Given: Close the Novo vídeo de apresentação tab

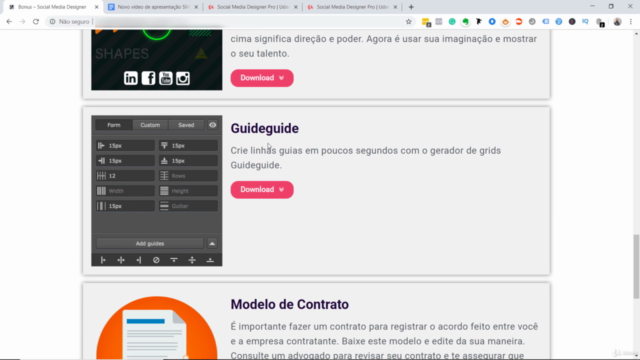Looking at the screenshot, I should tap(196, 7).
